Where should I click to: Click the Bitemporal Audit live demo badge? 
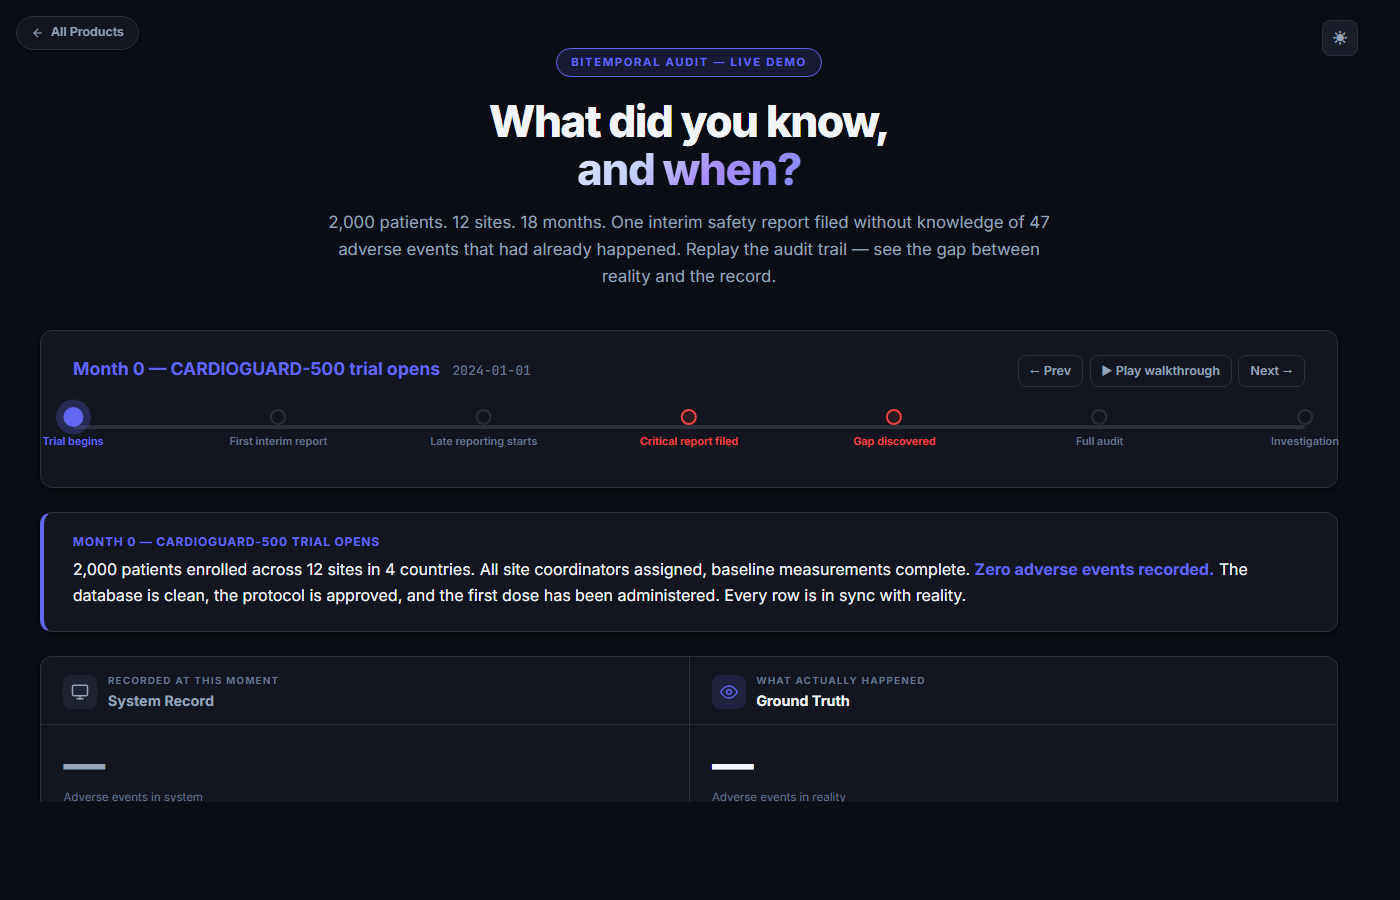(x=688, y=62)
